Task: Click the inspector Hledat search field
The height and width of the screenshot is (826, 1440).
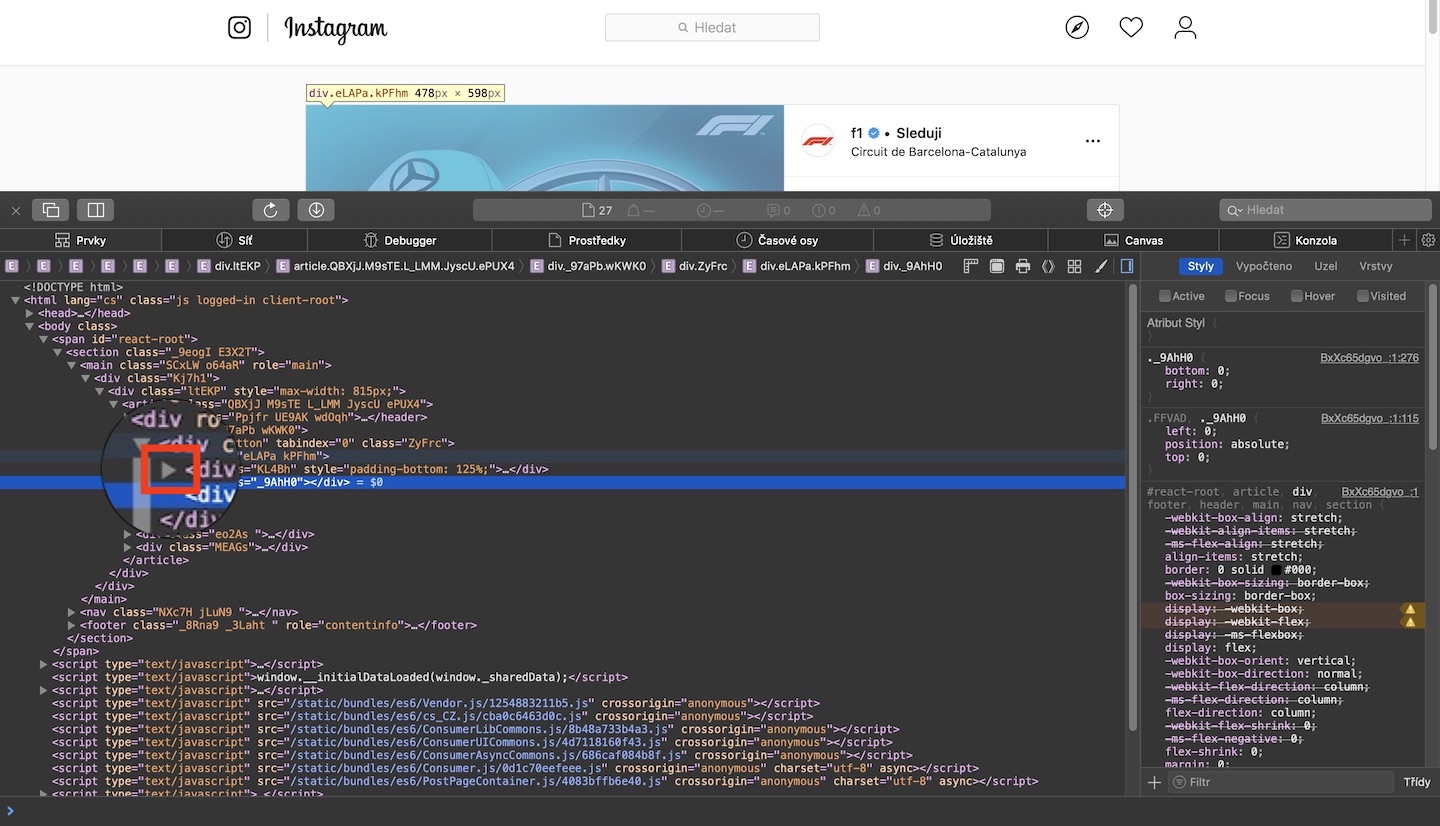Action: coord(1324,210)
